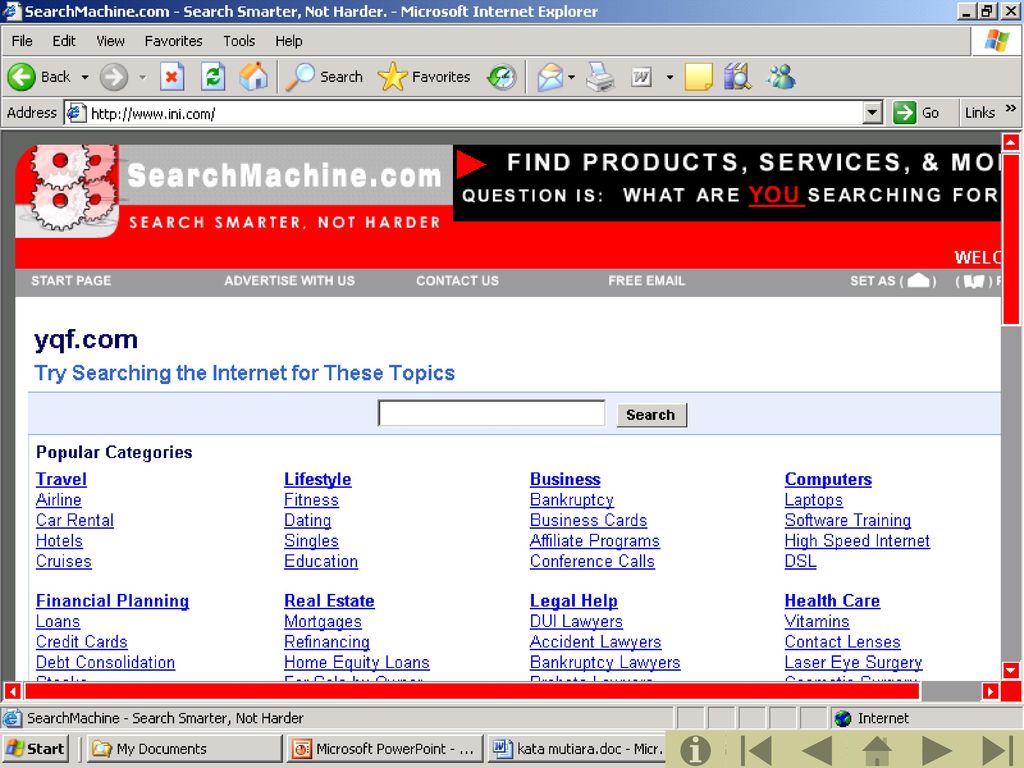Click the vertical scrollbar down arrow
The image size is (1024, 768).
tap(1011, 671)
